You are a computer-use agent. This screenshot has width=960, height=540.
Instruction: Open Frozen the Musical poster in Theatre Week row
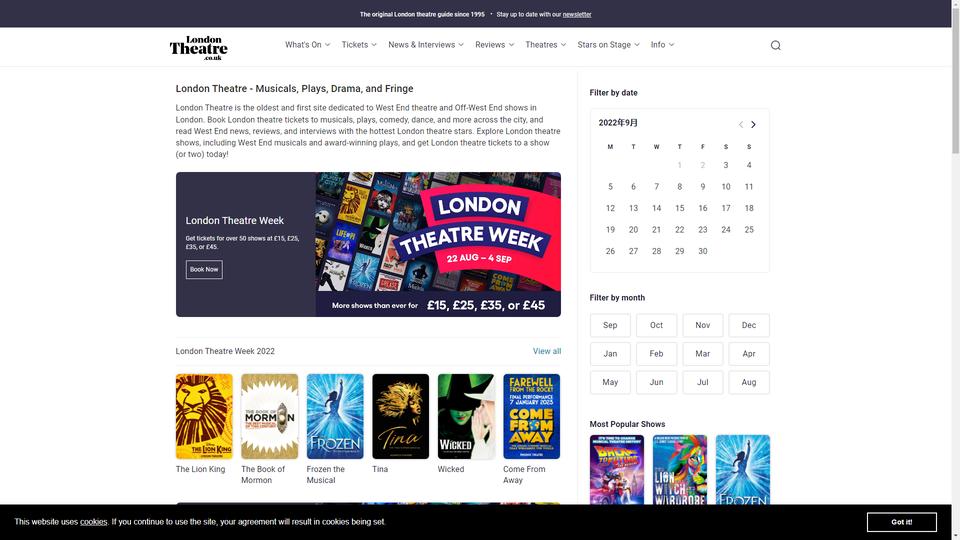(335, 416)
